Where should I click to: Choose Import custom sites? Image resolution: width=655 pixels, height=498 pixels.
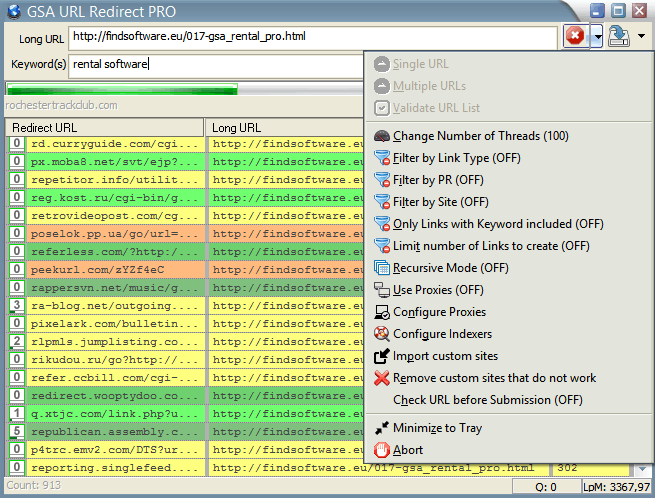click(445, 356)
